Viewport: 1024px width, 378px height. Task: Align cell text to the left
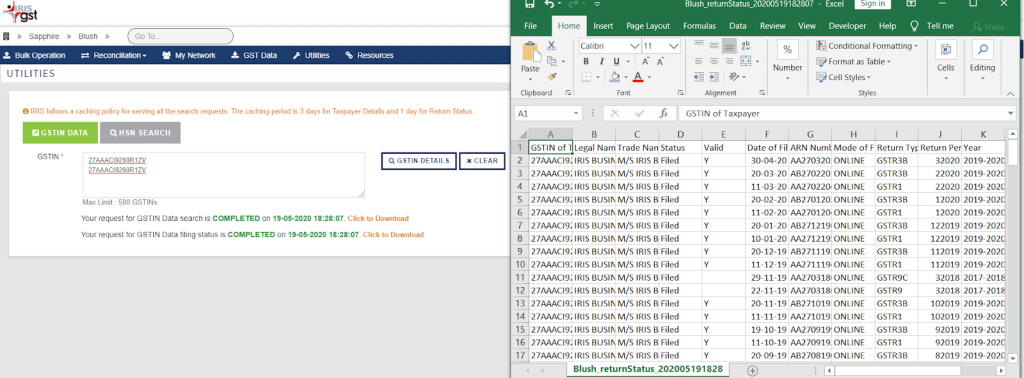pyautogui.click(x=698, y=61)
